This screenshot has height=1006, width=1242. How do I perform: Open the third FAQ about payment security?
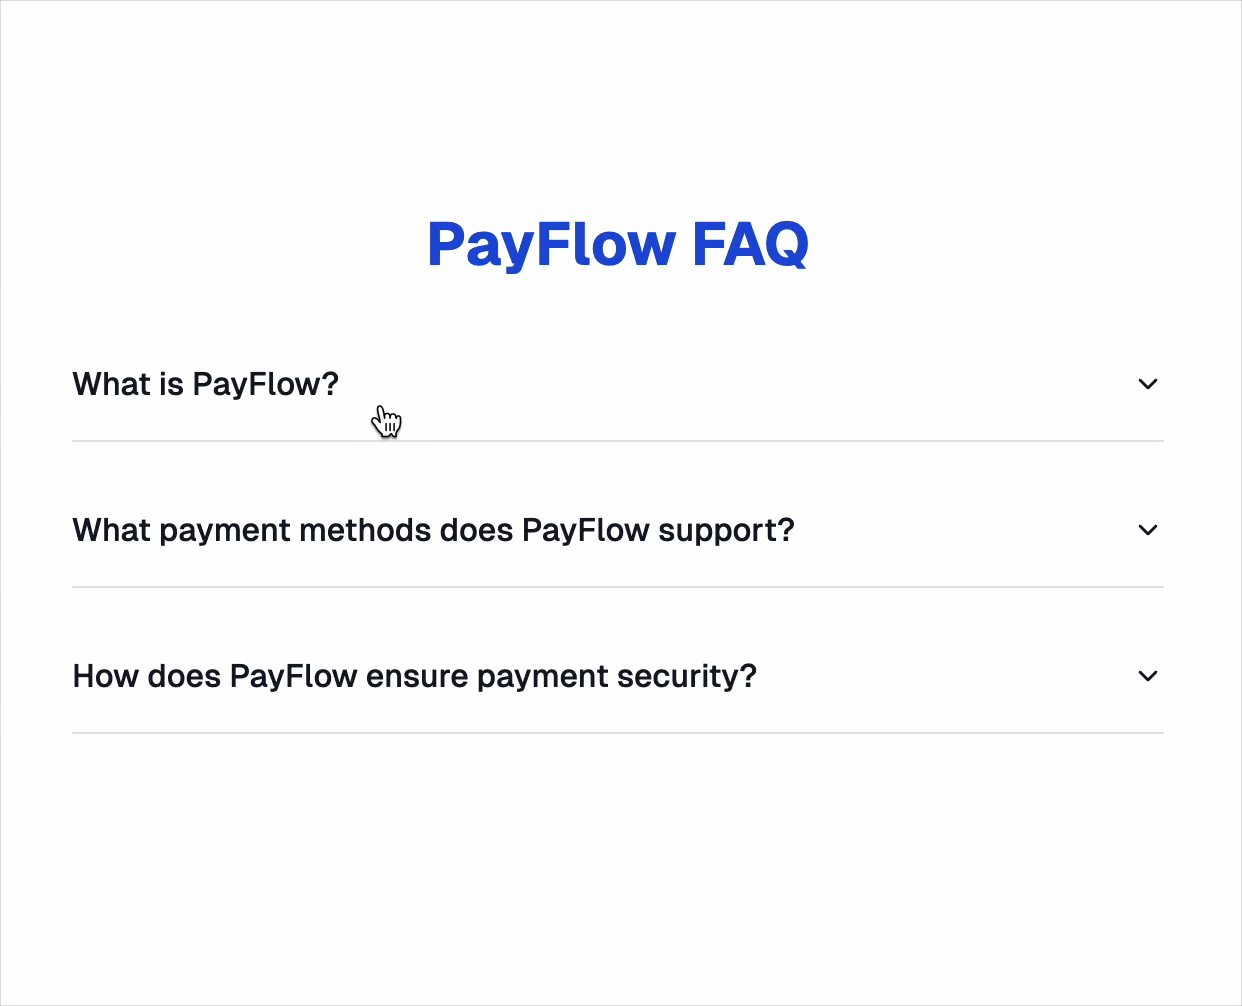[x=415, y=676]
